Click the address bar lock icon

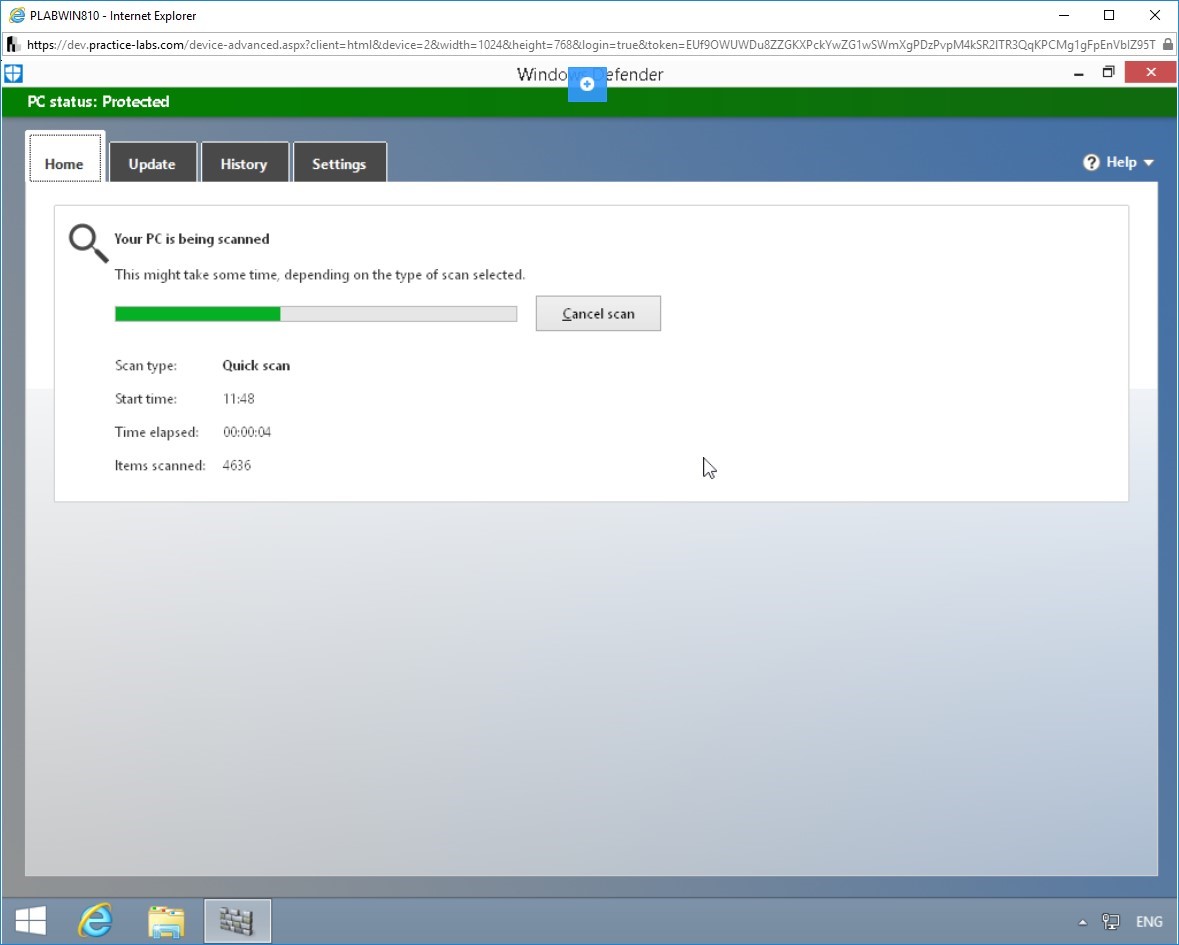tap(1168, 44)
